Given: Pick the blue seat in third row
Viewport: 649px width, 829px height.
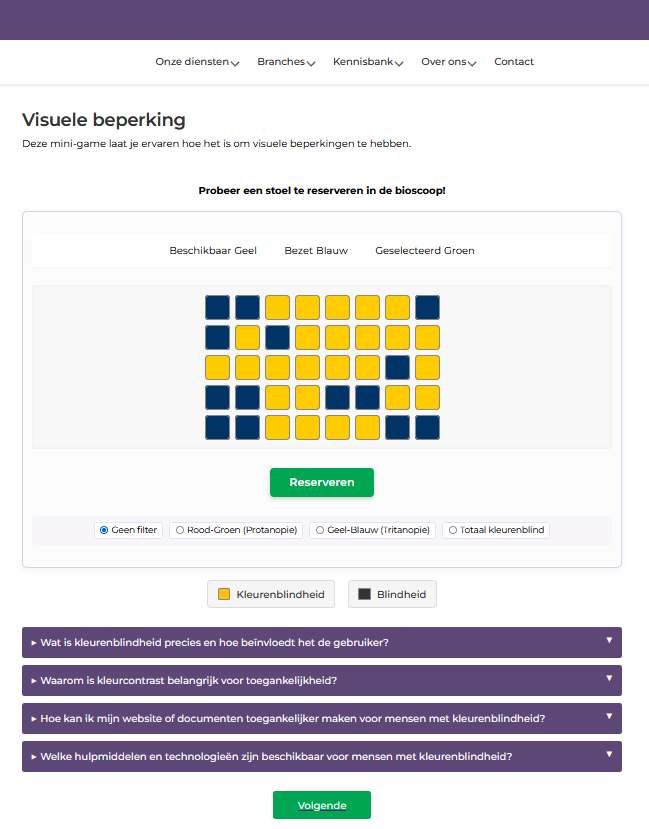Looking at the screenshot, I should tap(397, 367).
